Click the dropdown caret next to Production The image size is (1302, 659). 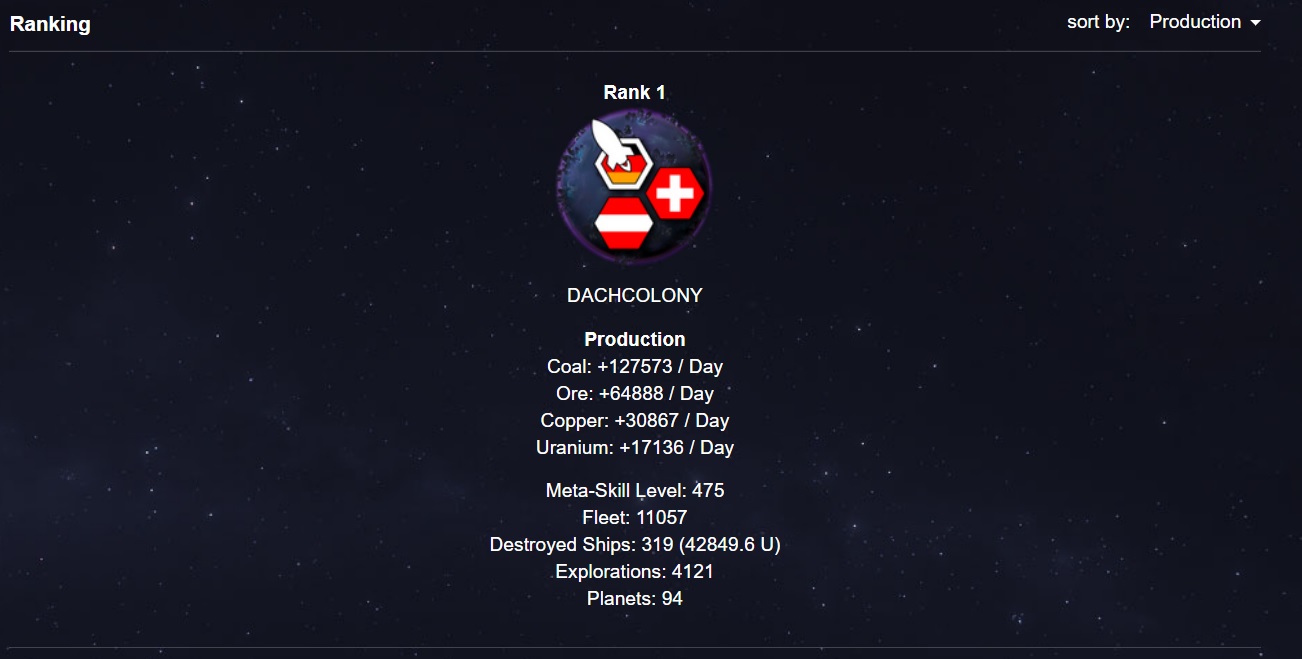coord(1255,23)
